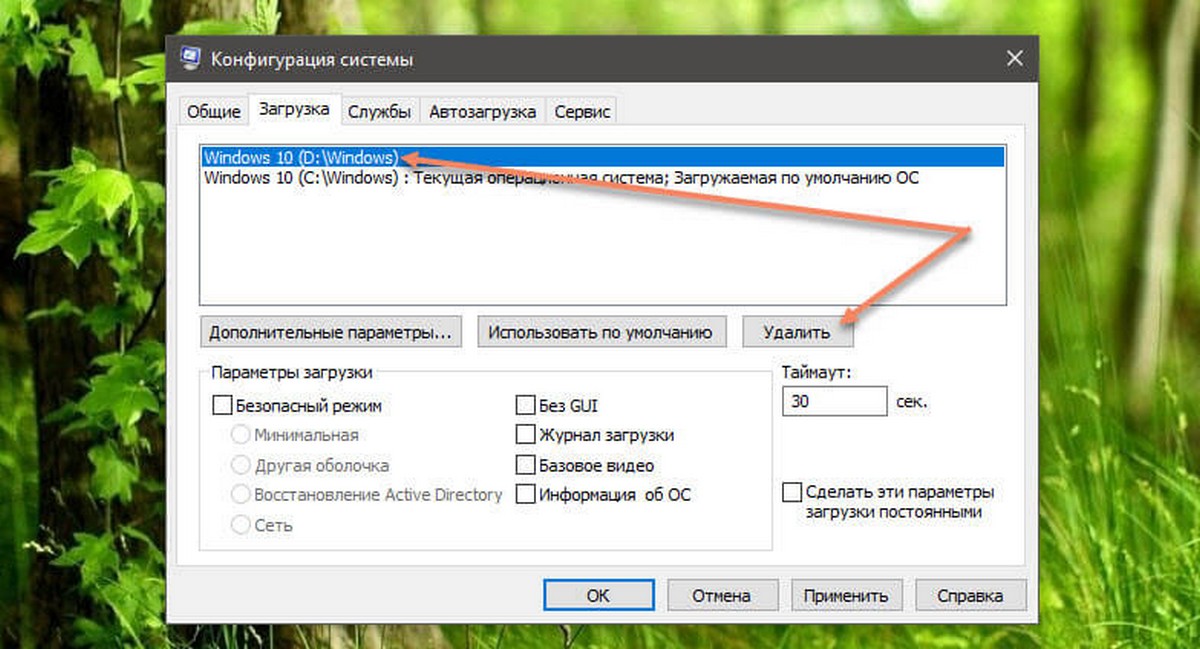Viewport: 1200px width, 649px height.
Task: Select the Windows 10 (C:\Windows) boot entry
Action: click(x=603, y=178)
